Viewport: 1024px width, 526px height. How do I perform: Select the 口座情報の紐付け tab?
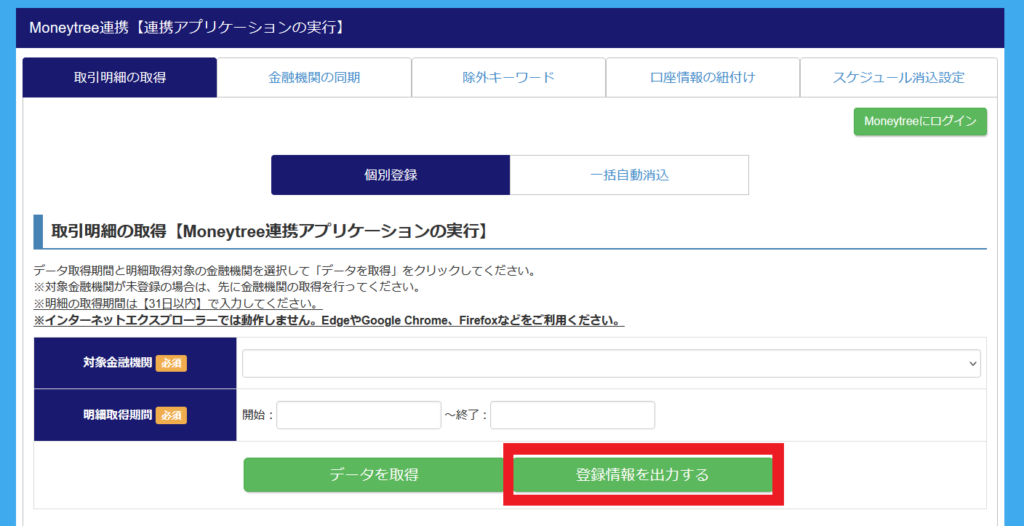coord(703,78)
